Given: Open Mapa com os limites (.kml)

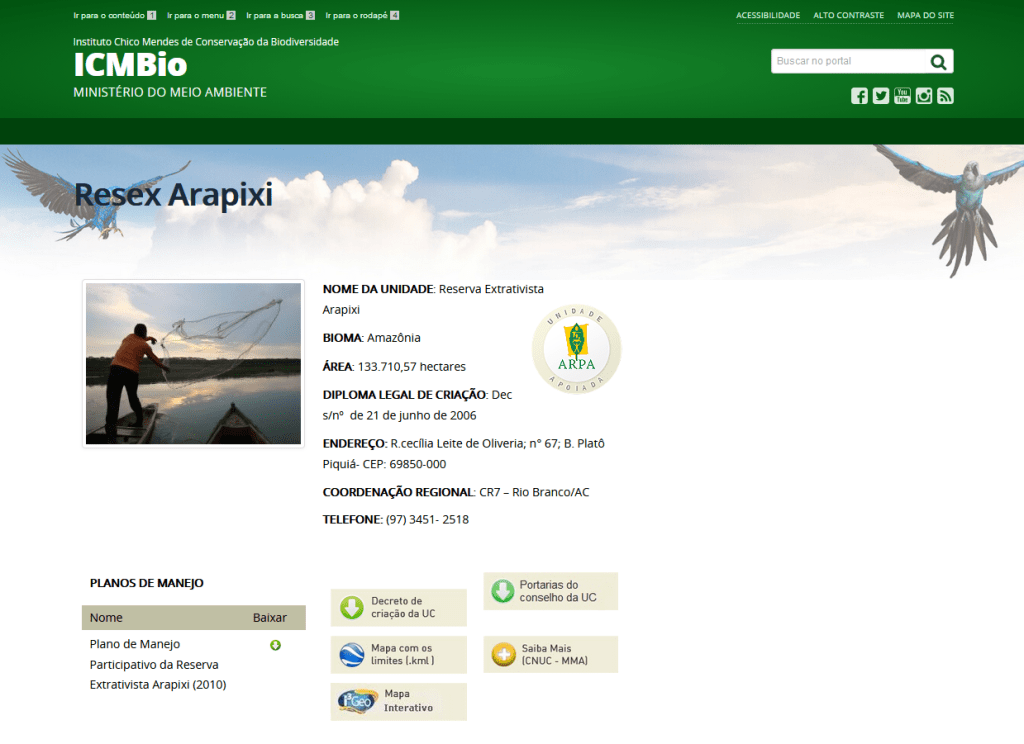Looking at the screenshot, I should tap(398, 654).
